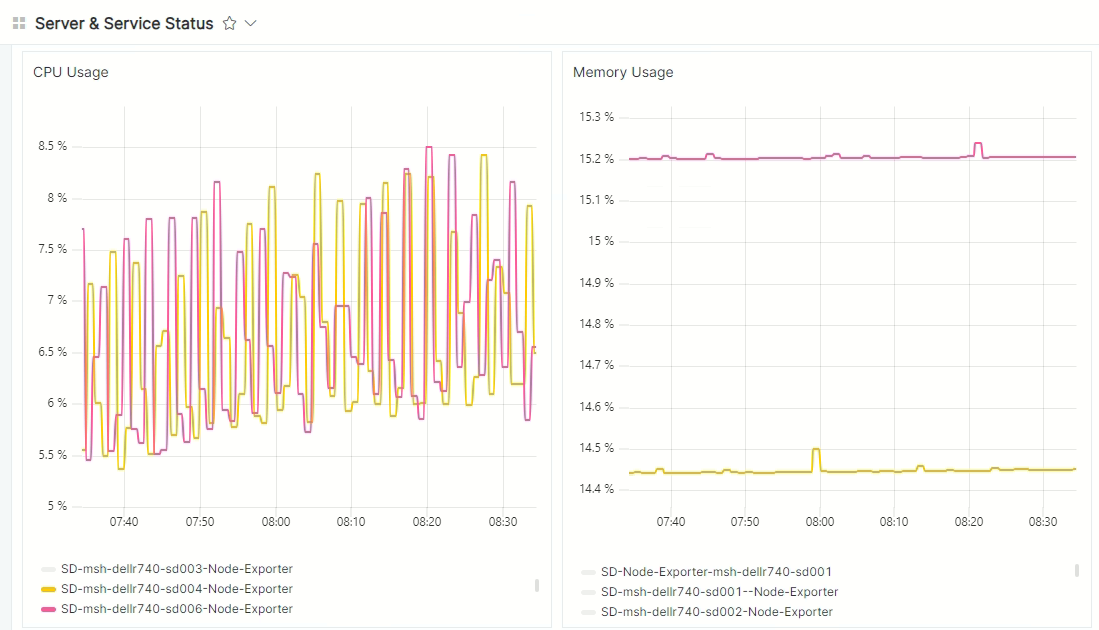This screenshot has height=630, width=1099.
Task: Toggle SD-msh-dellr740-sd001--Node-Exporter legend entry
Action: 719,592
